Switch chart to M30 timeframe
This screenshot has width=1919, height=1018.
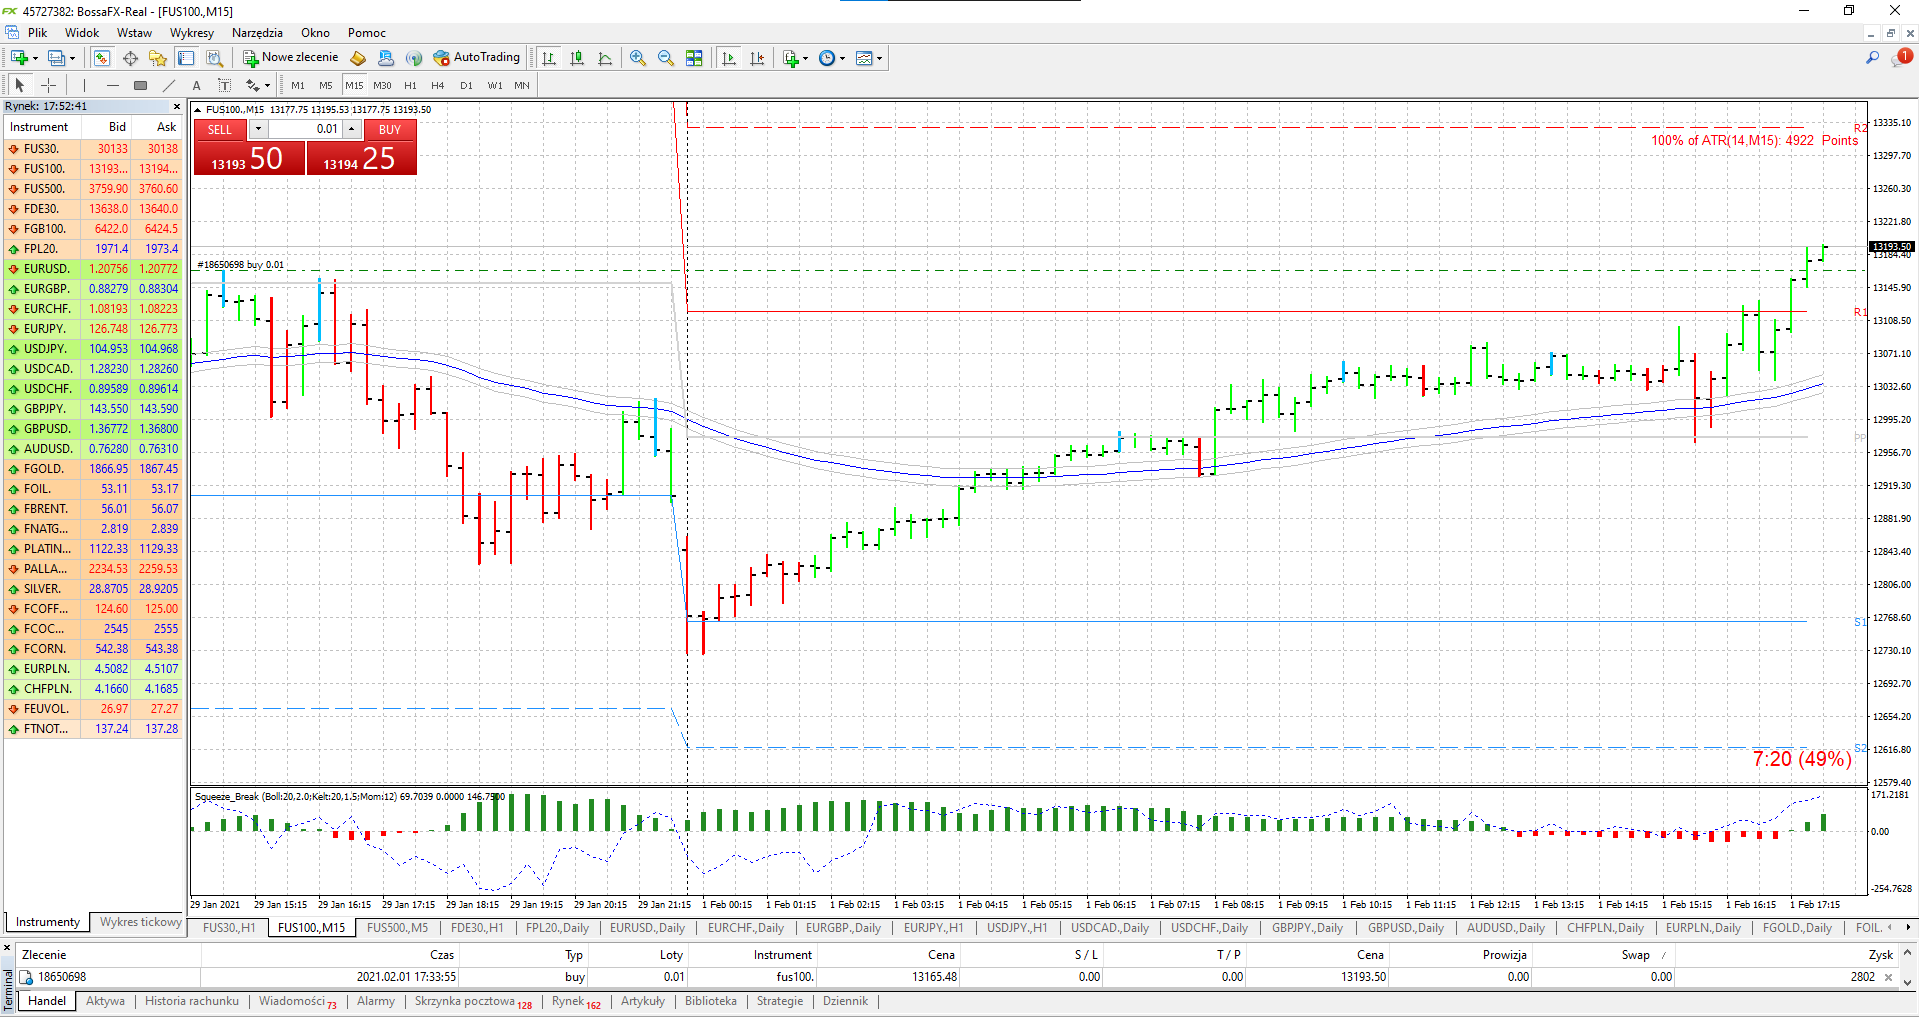pyautogui.click(x=382, y=85)
